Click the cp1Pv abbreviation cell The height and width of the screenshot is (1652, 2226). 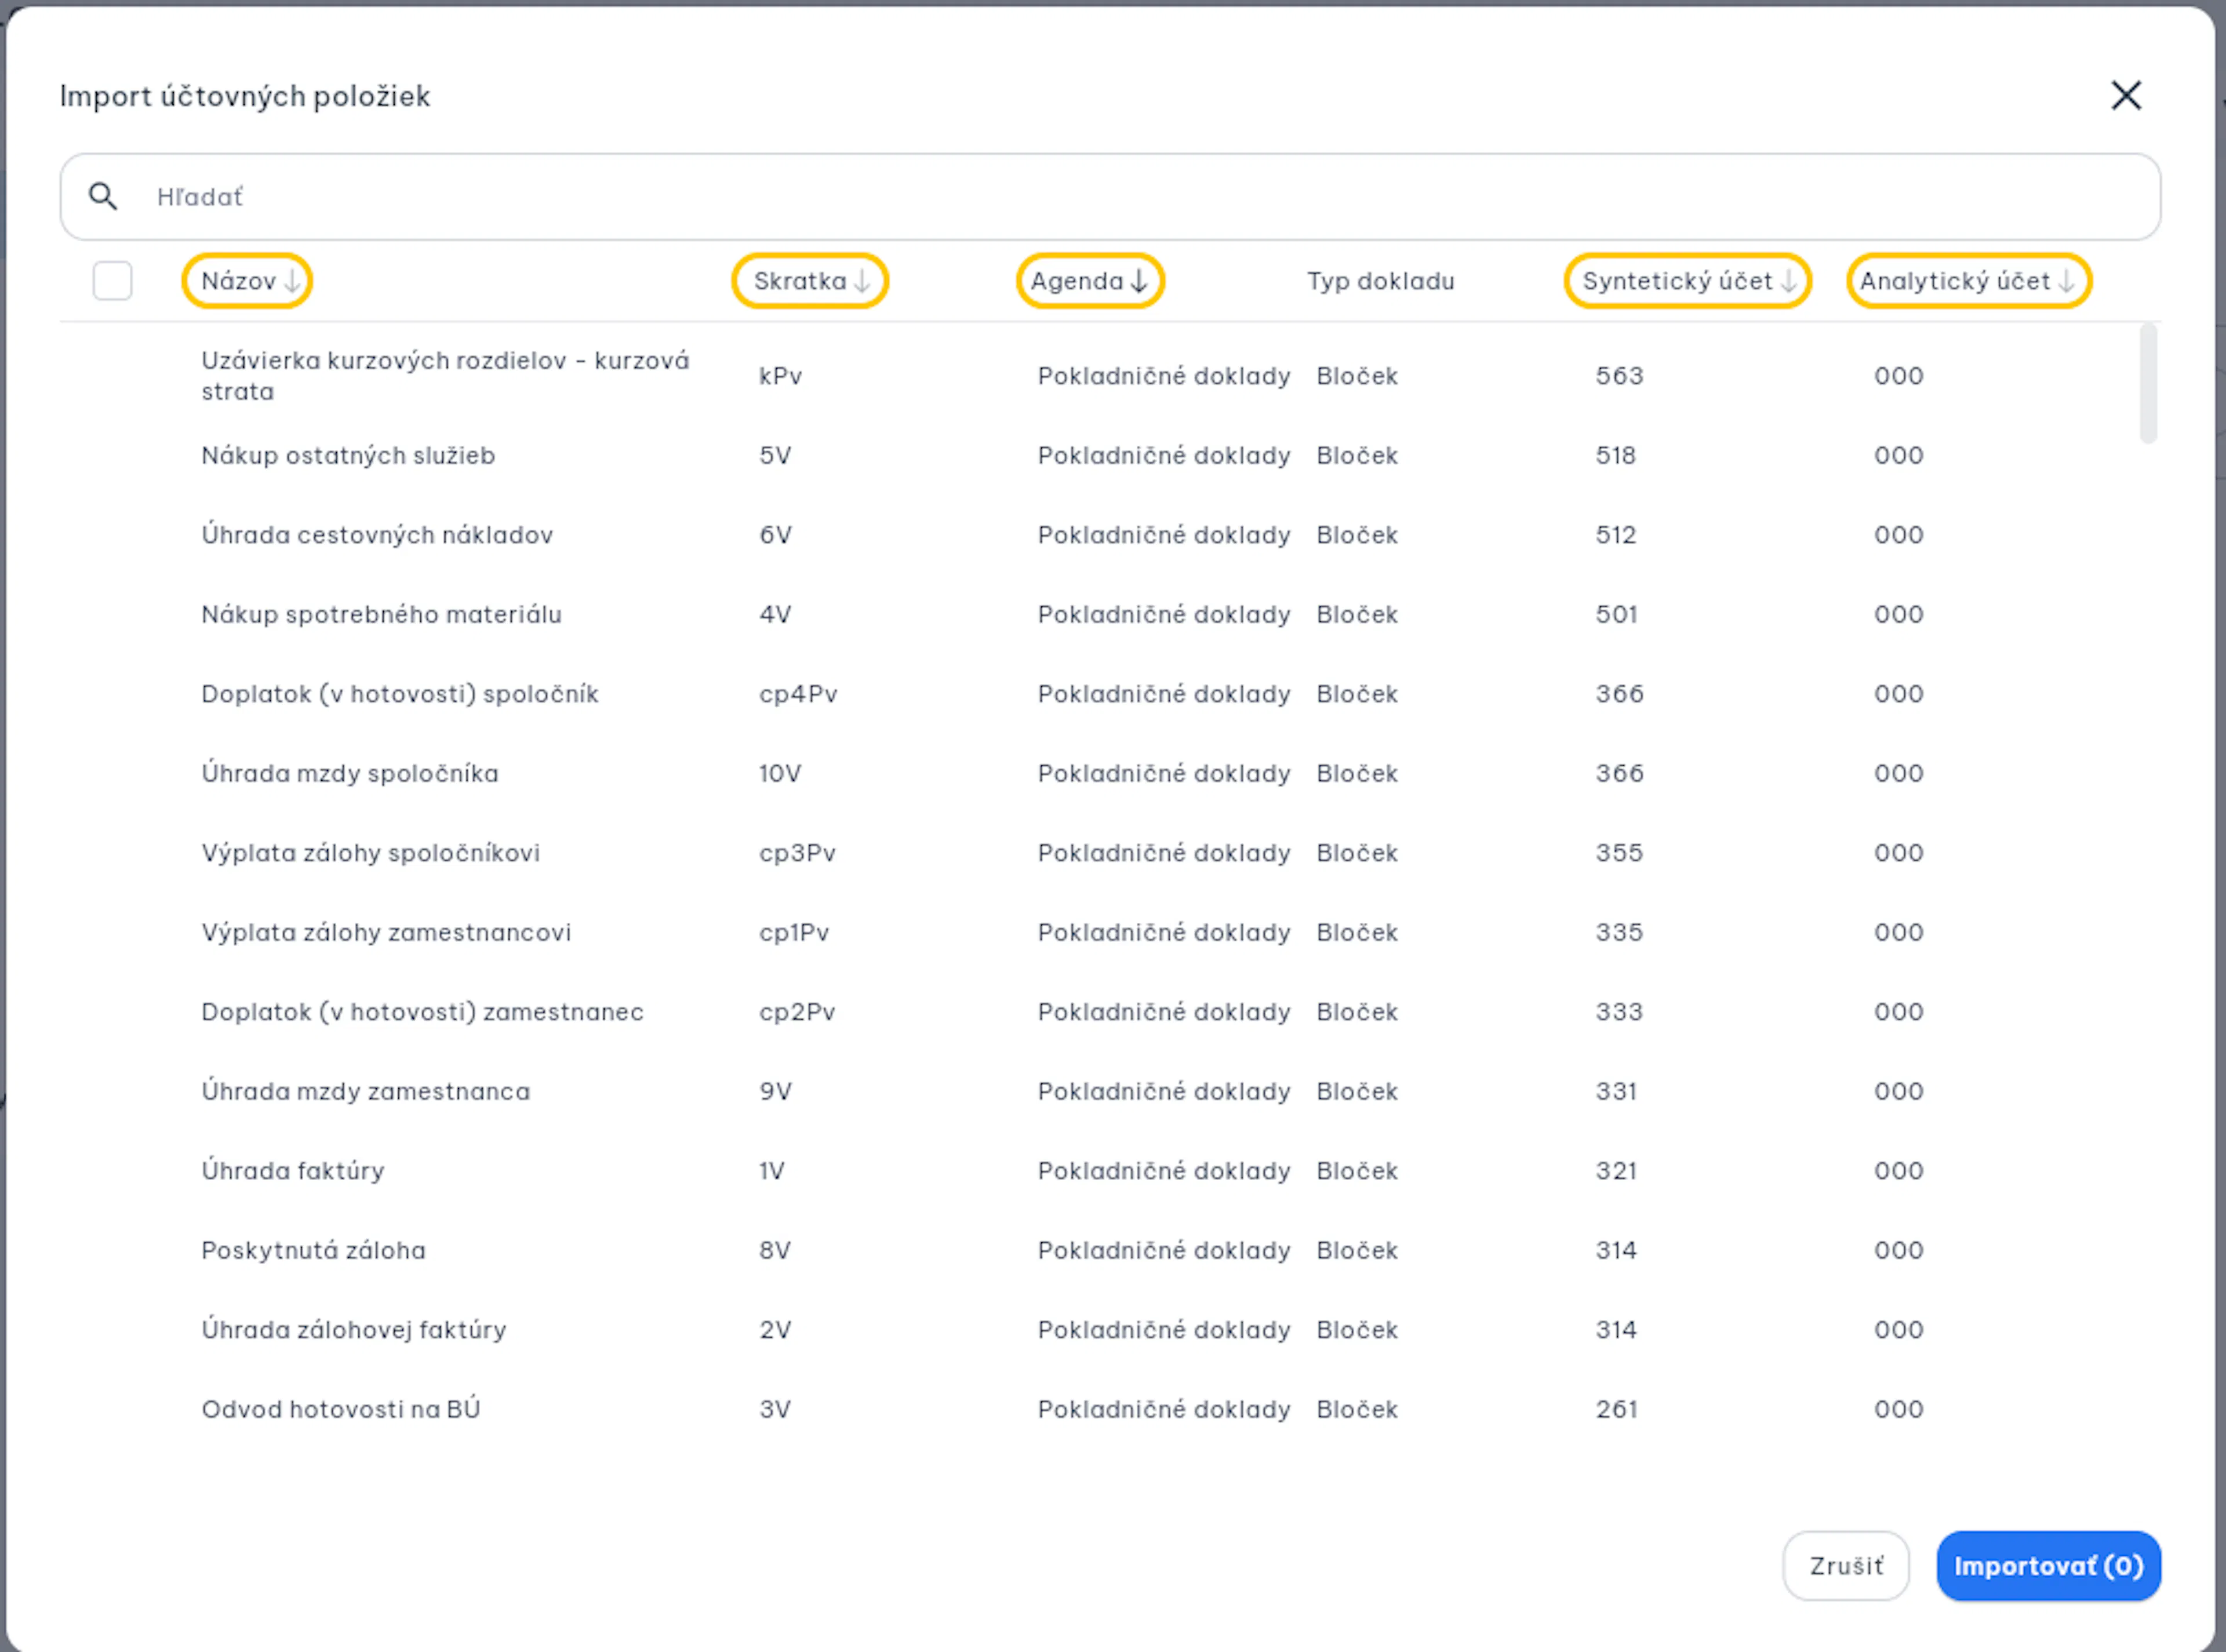794,933
